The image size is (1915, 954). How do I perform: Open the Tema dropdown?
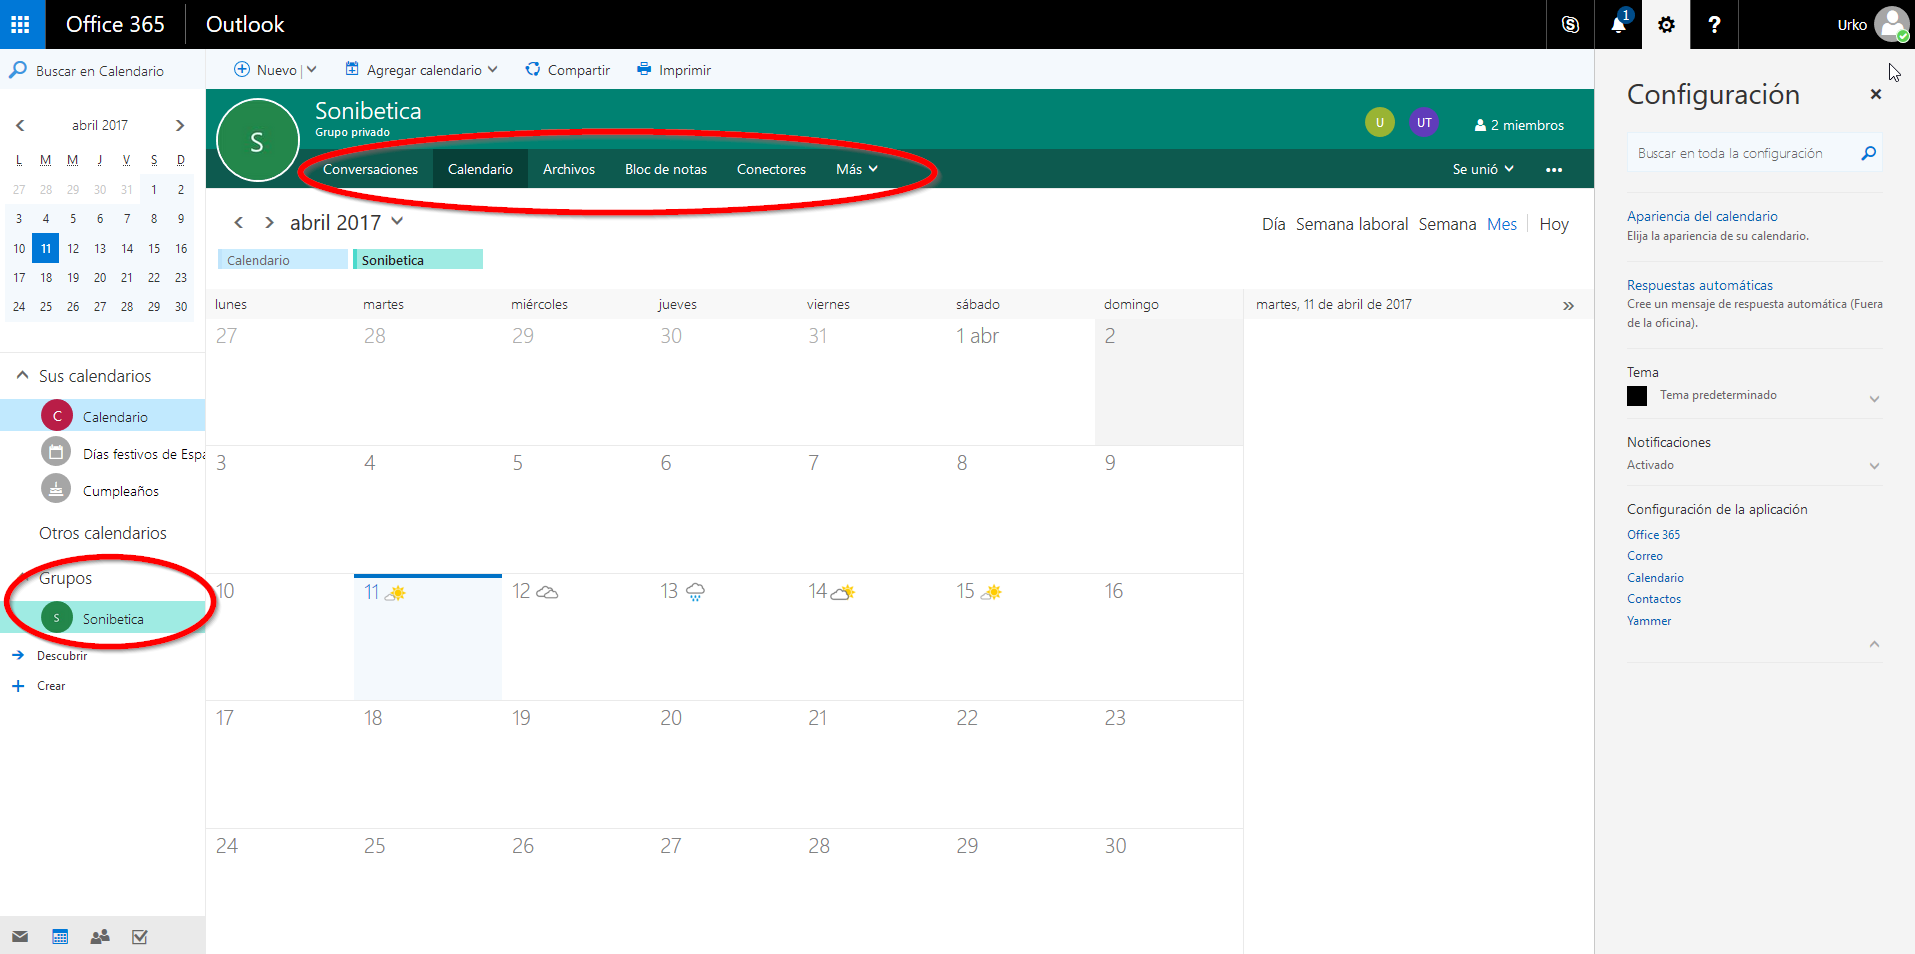coord(1874,398)
